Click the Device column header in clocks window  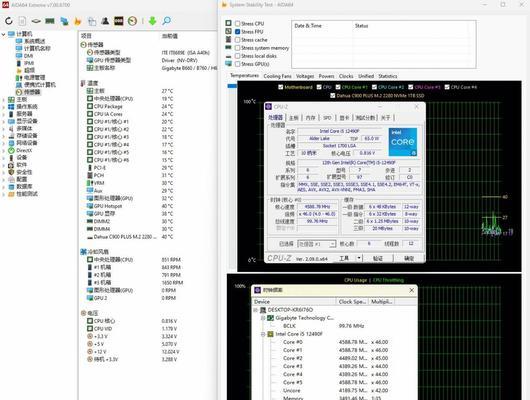(x=294, y=302)
